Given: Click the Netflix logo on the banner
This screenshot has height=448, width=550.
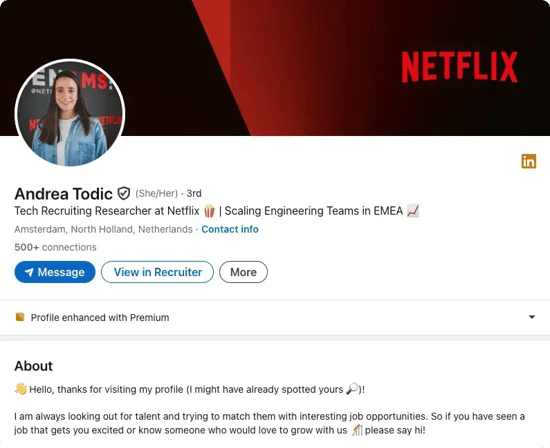Looking at the screenshot, I should (460, 67).
